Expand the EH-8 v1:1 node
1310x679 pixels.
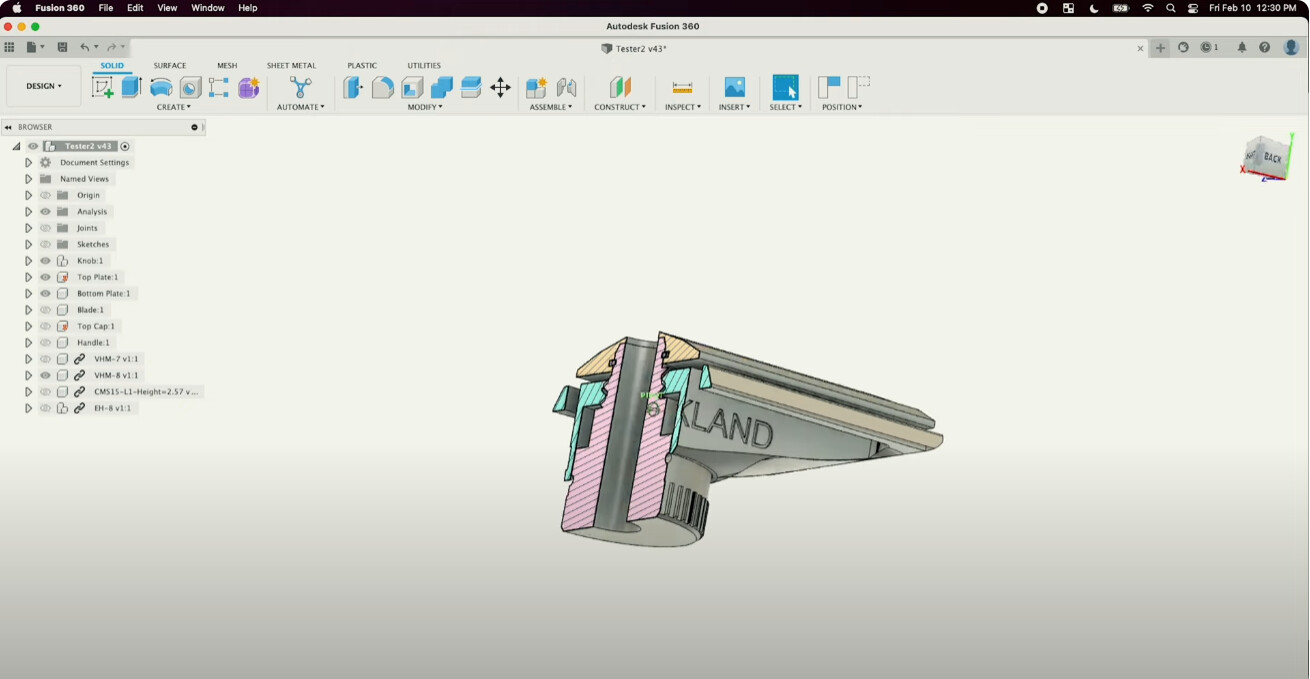point(28,408)
